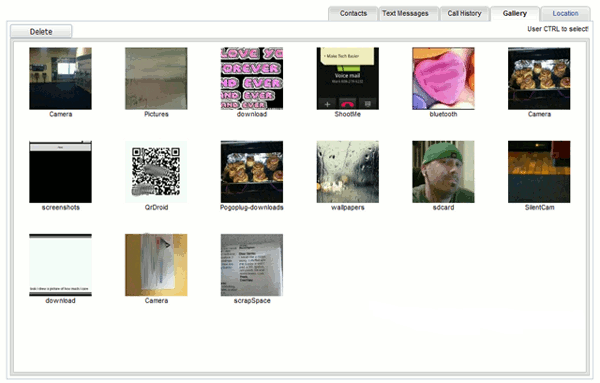This screenshot has height=383, width=600.
Task: Open the Call History tab
Action: coord(465,13)
